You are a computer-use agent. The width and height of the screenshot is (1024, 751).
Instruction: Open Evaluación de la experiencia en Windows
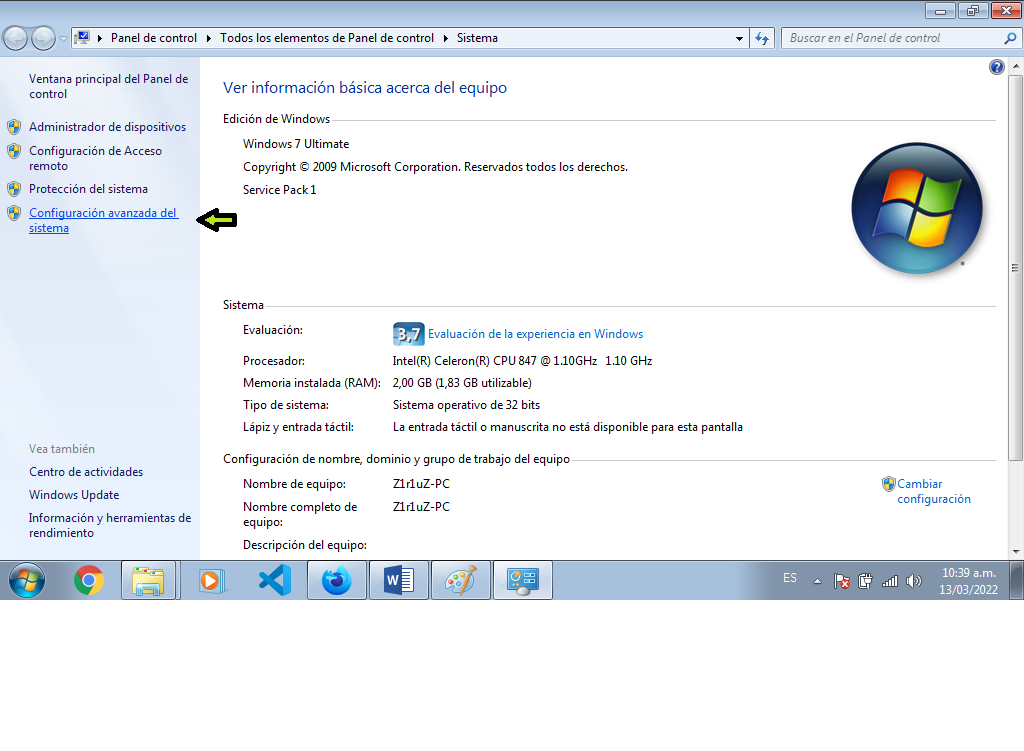point(536,334)
